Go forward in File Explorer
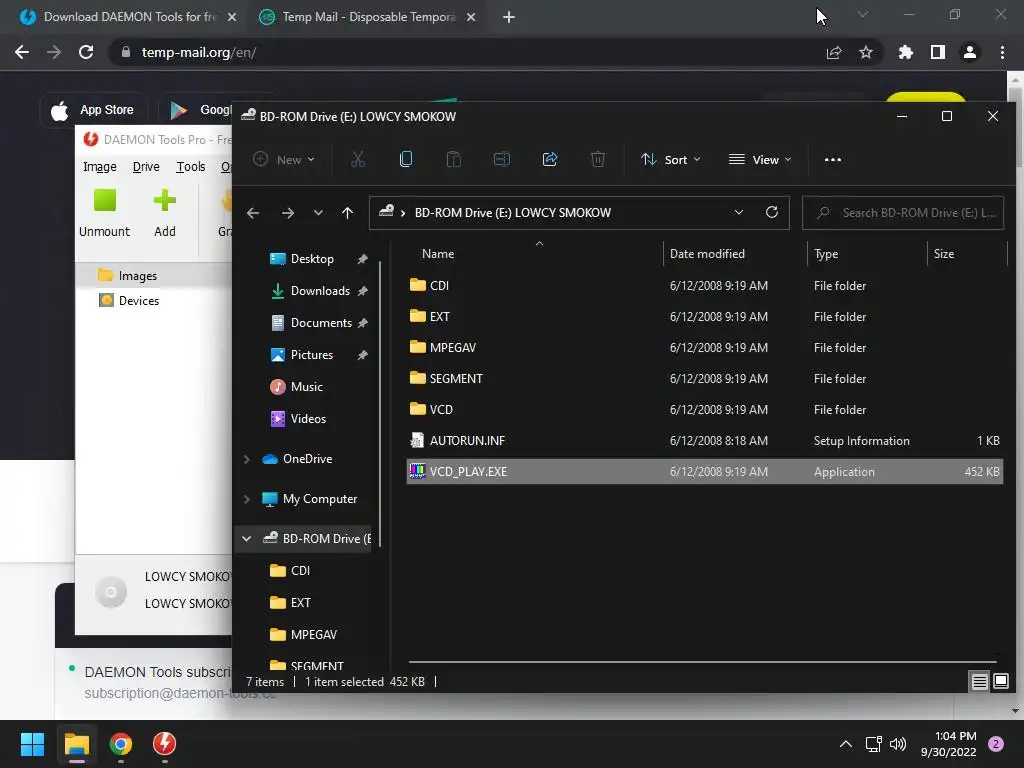This screenshot has width=1024, height=768. coord(287,213)
